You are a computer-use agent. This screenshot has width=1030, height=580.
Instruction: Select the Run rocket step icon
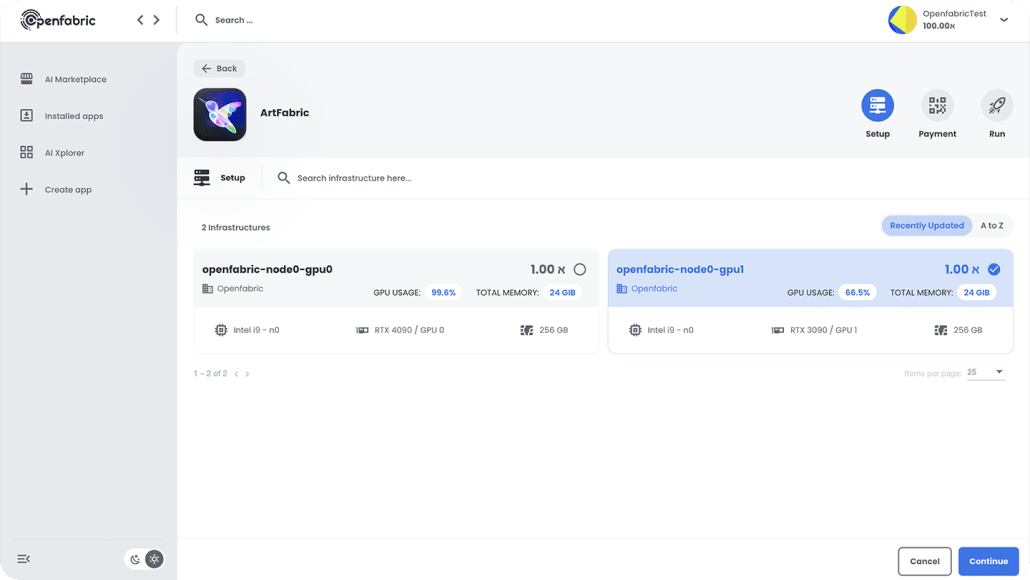tap(997, 105)
